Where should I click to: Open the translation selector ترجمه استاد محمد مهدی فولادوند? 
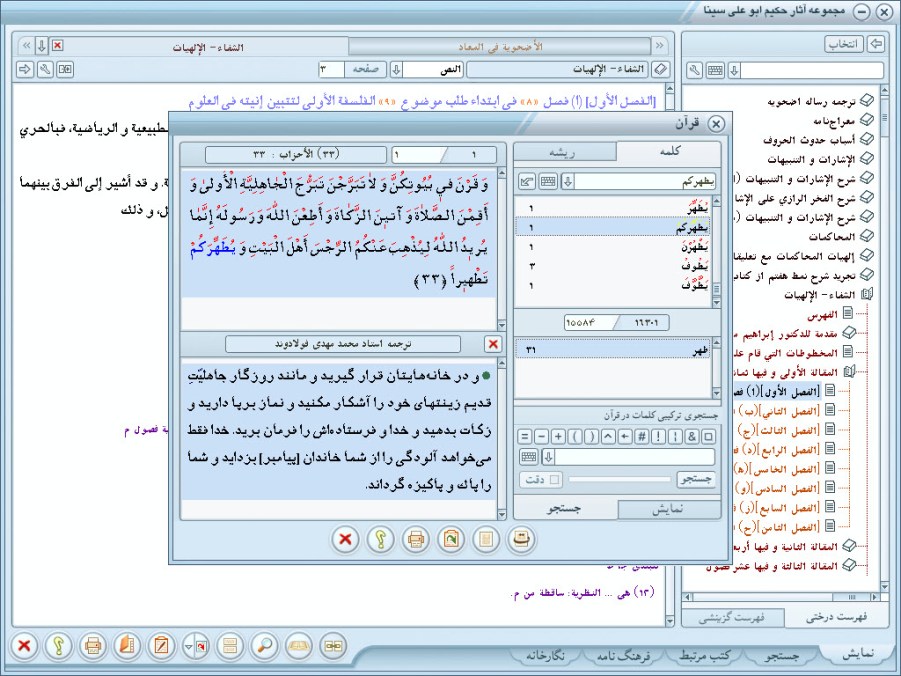point(344,344)
